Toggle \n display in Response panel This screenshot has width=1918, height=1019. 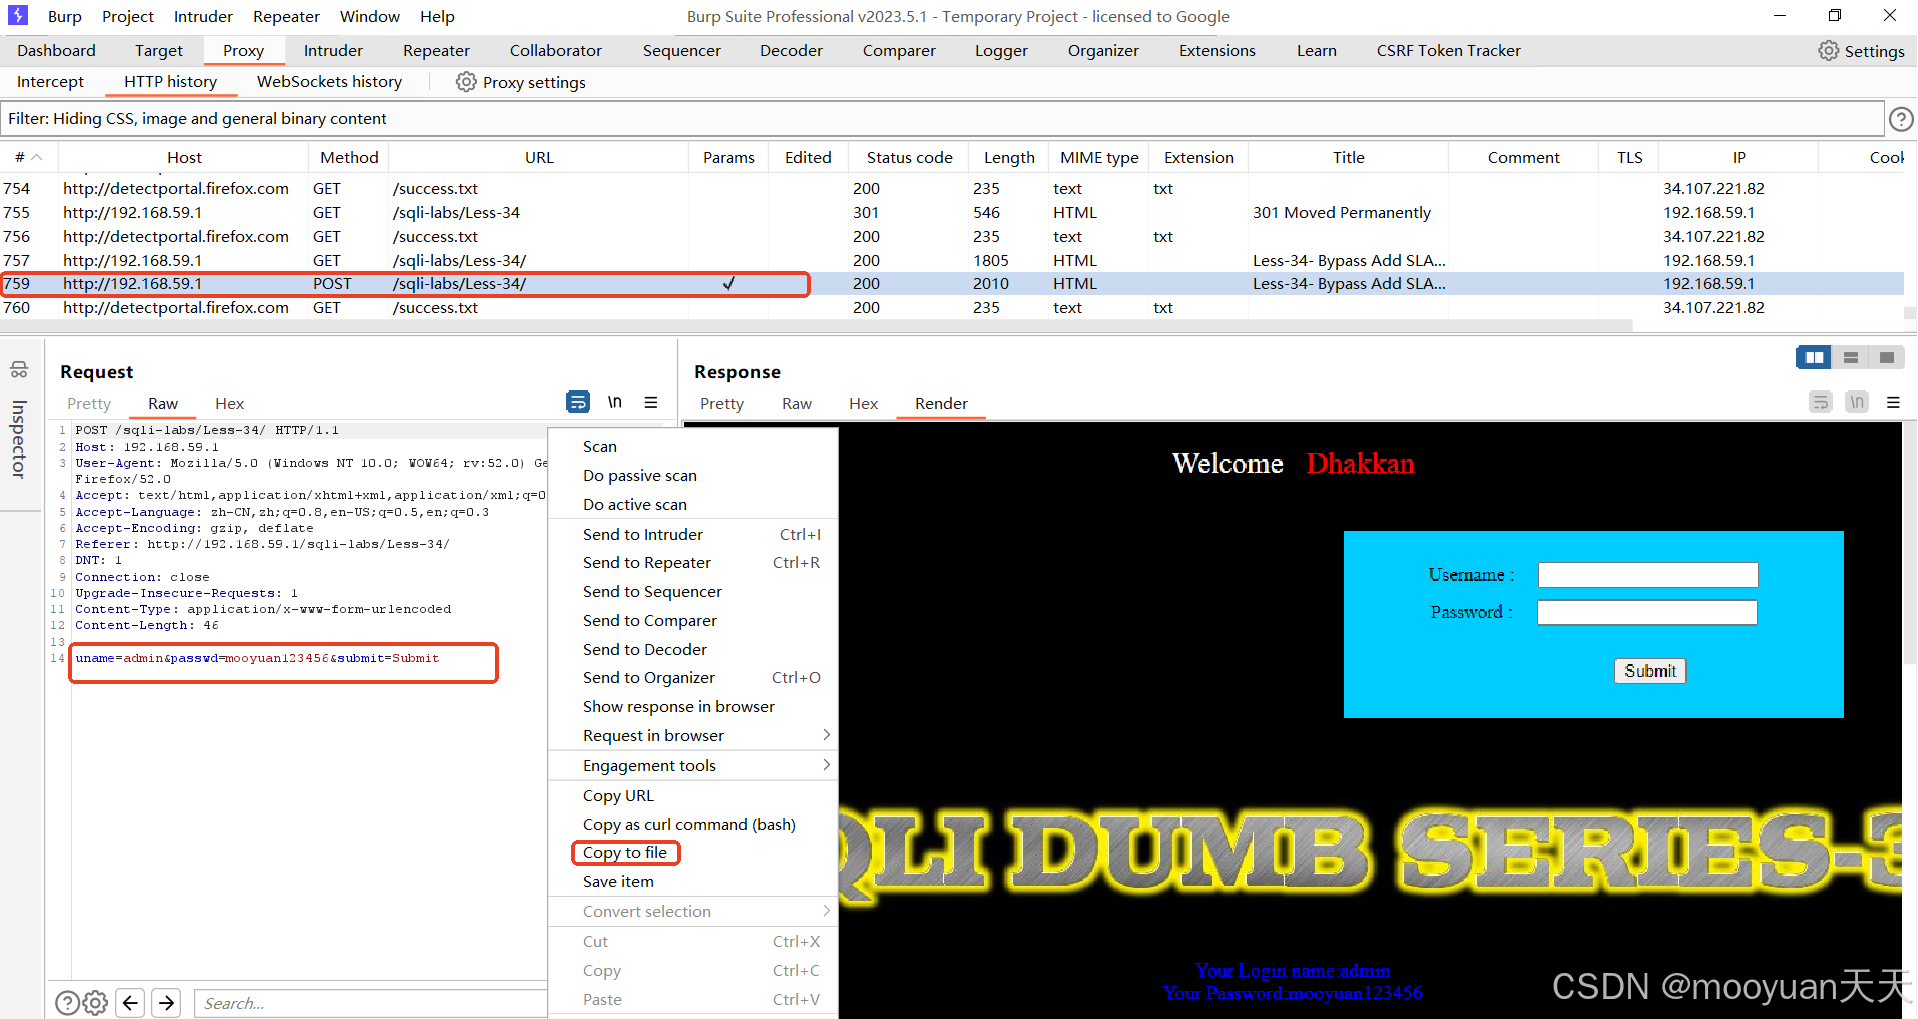(x=1857, y=402)
